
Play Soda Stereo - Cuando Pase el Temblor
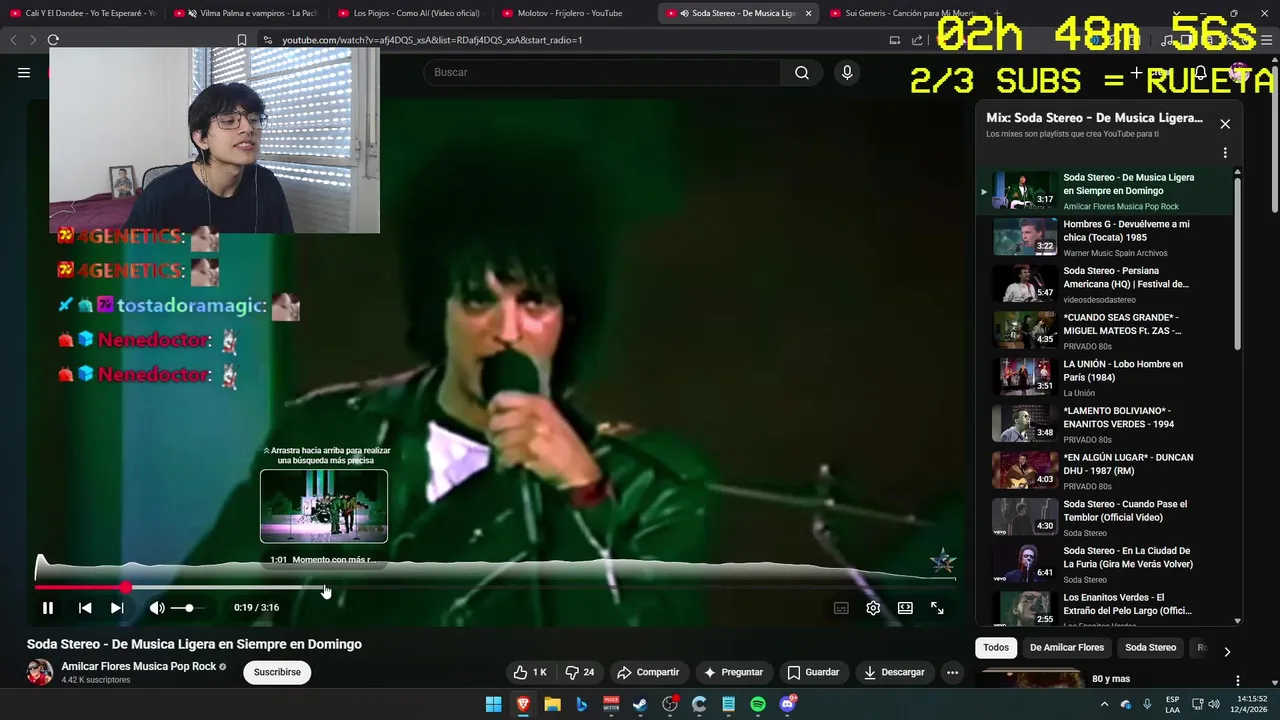[1105, 517]
